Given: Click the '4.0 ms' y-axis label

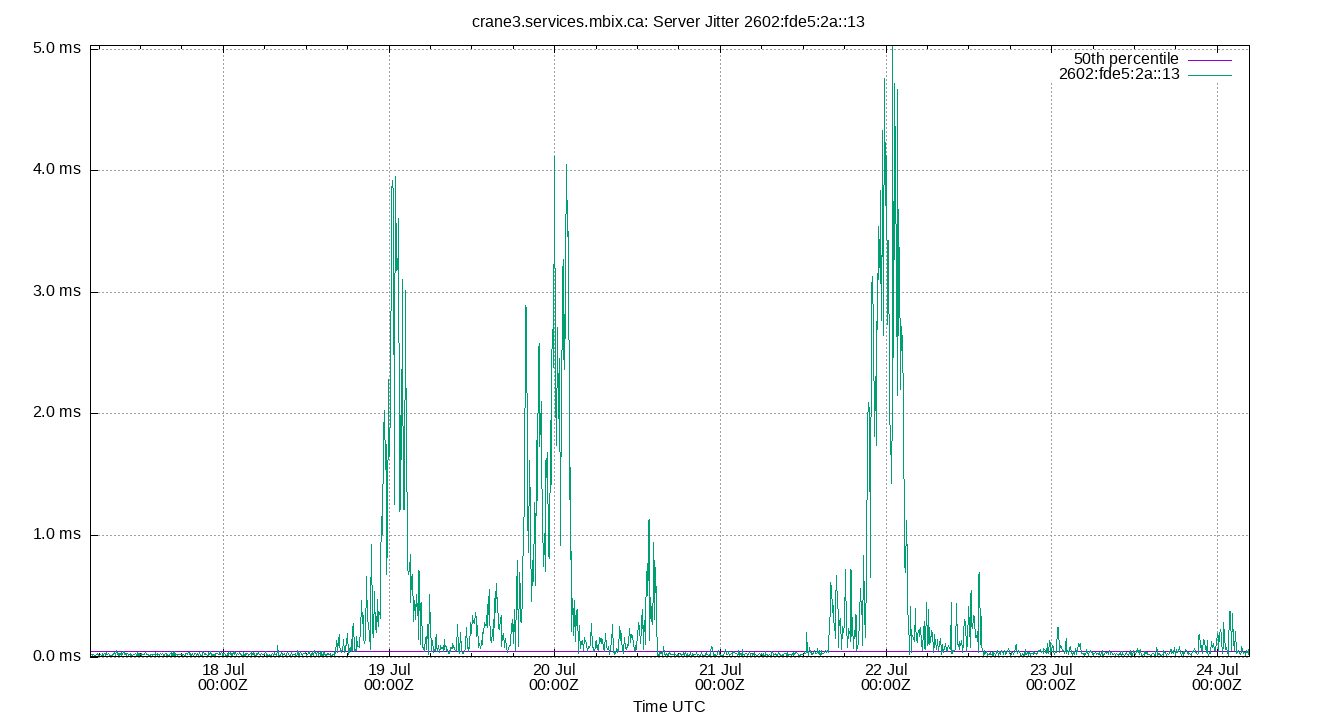Looking at the screenshot, I should [56, 170].
